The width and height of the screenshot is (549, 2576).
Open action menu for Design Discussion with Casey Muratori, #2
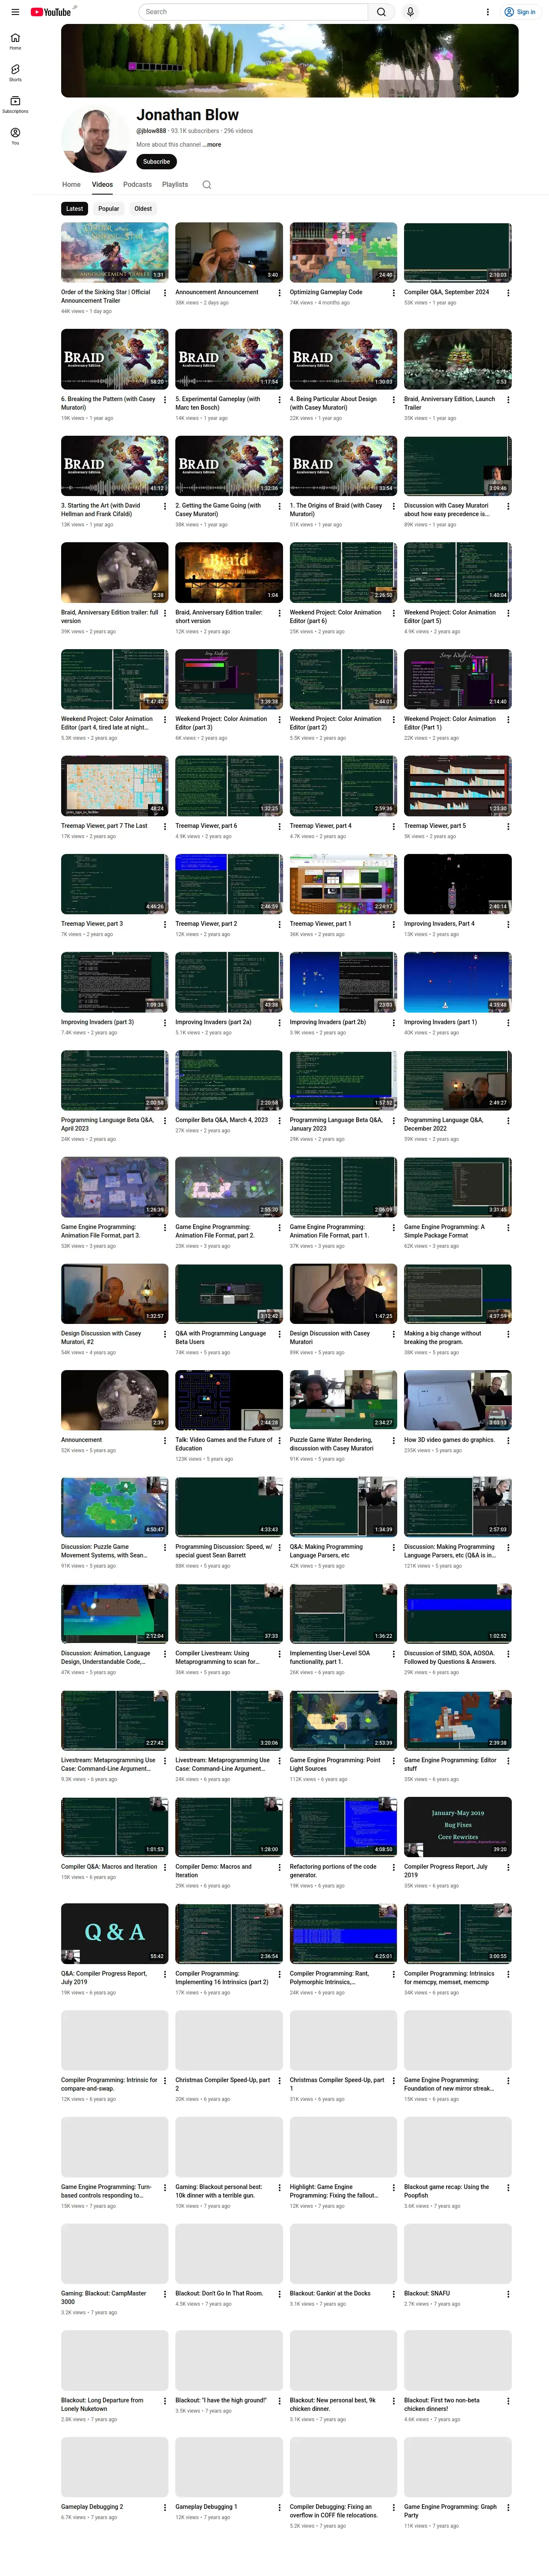pos(165,1334)
